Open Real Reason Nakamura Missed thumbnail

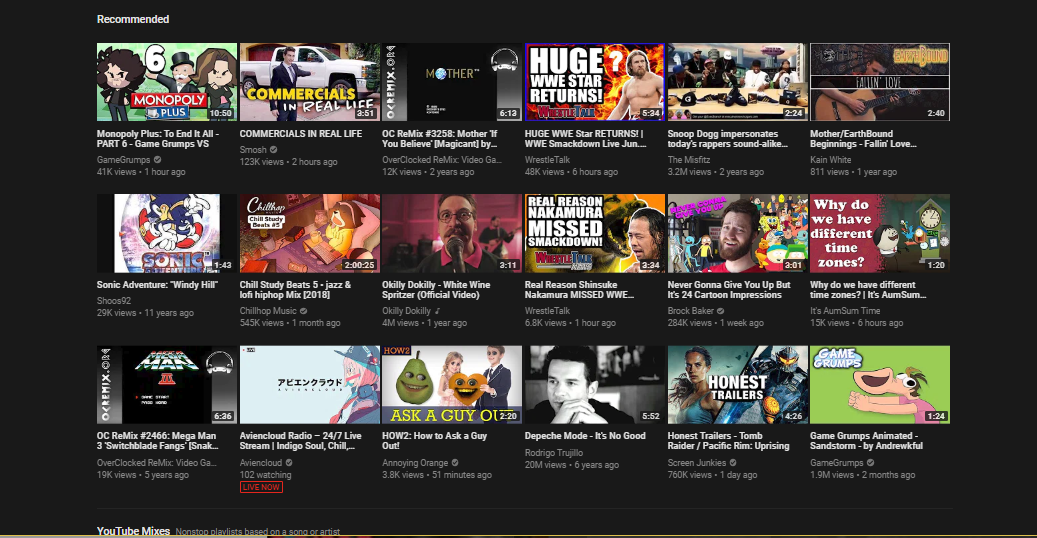tap(595, 233)
